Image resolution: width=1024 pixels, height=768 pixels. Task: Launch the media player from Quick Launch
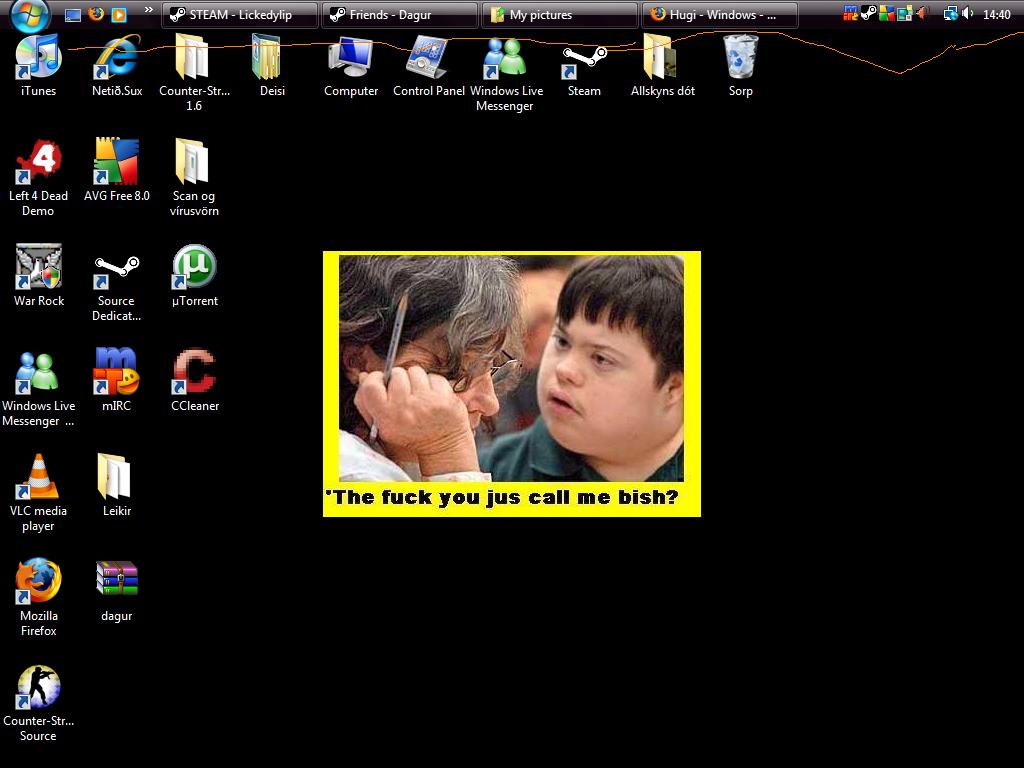click(119, 14)
